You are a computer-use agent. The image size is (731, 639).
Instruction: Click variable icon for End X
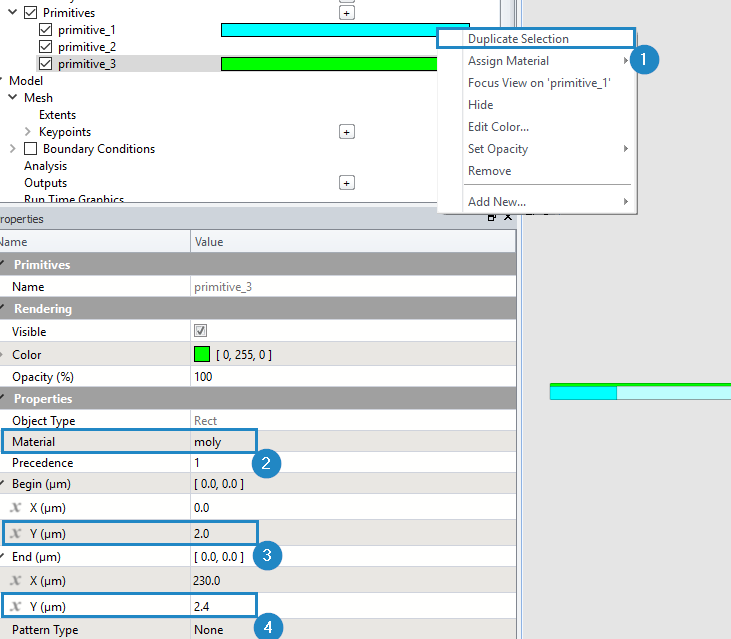16,581
